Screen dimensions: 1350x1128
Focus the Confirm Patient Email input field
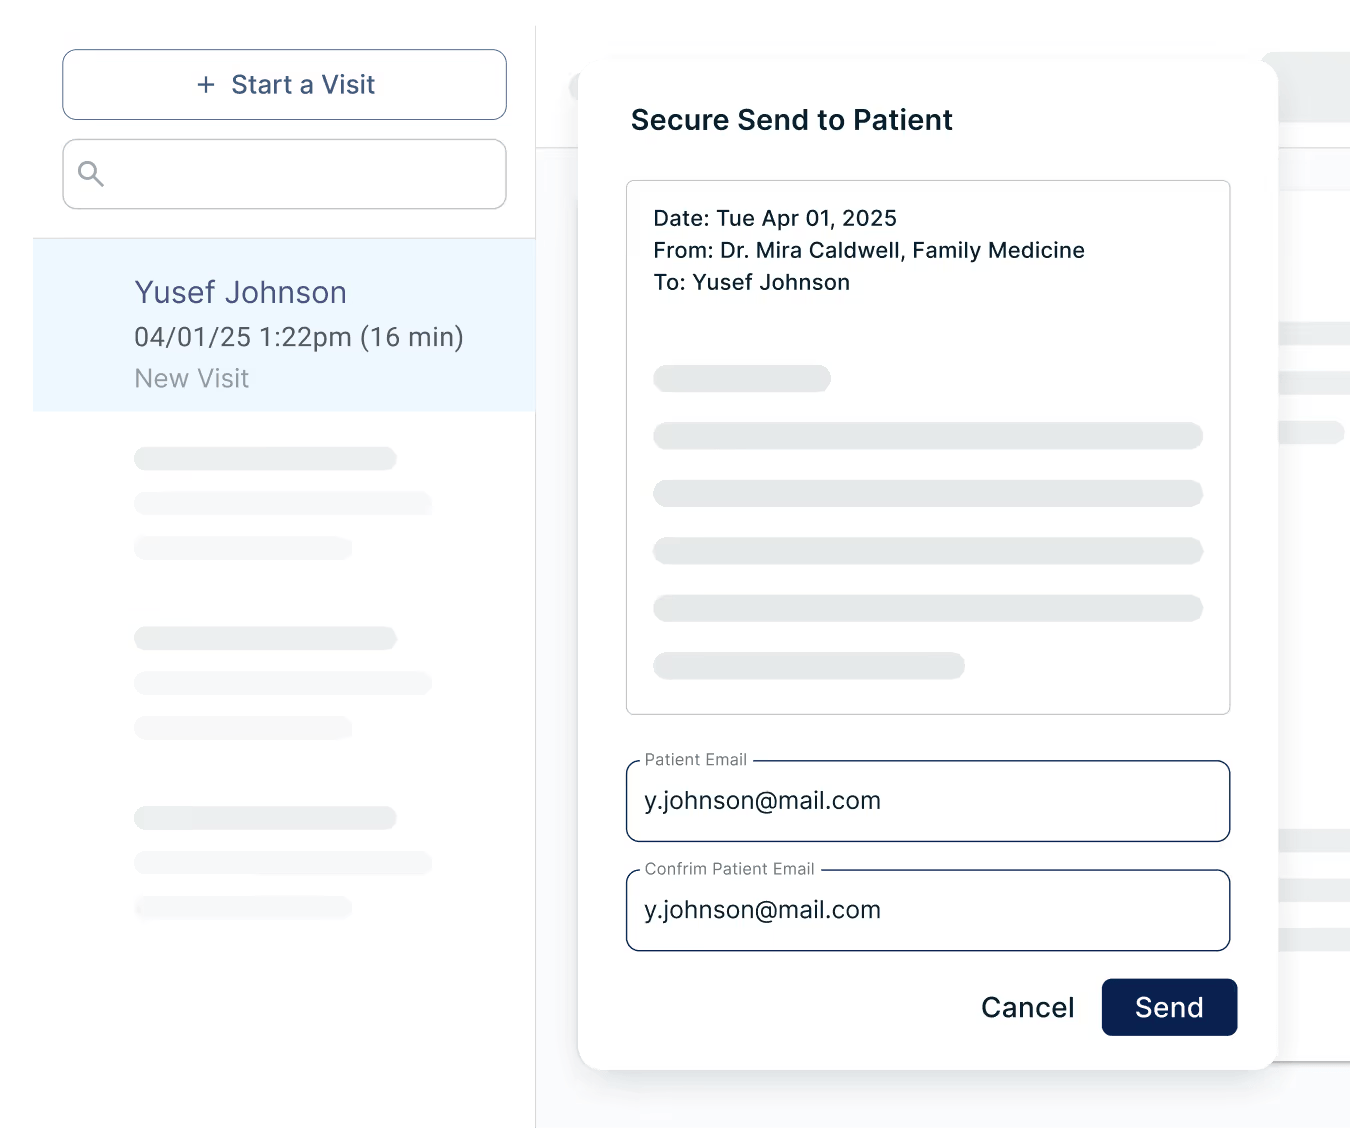927,910
